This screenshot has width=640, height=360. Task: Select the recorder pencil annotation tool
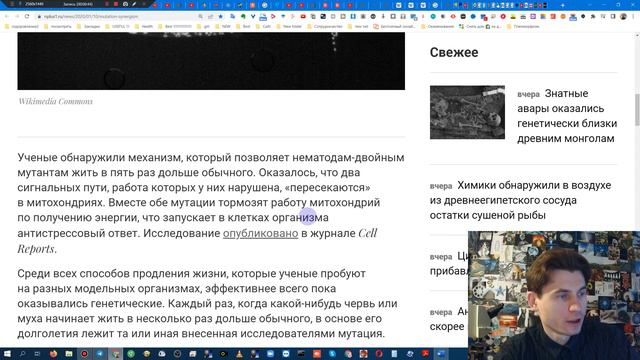coord(134,4)
